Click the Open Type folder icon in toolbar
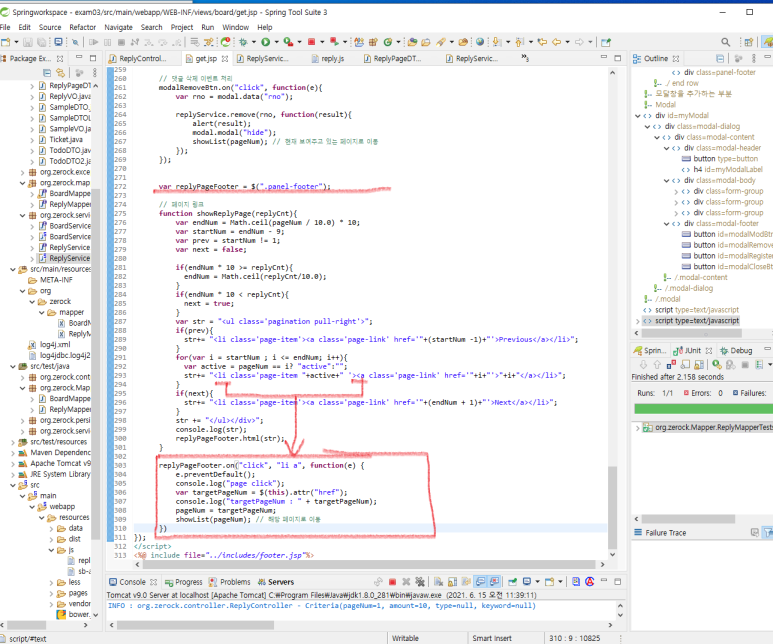The width and height of the screenshot is (773, 644). (x=412, y=42)
